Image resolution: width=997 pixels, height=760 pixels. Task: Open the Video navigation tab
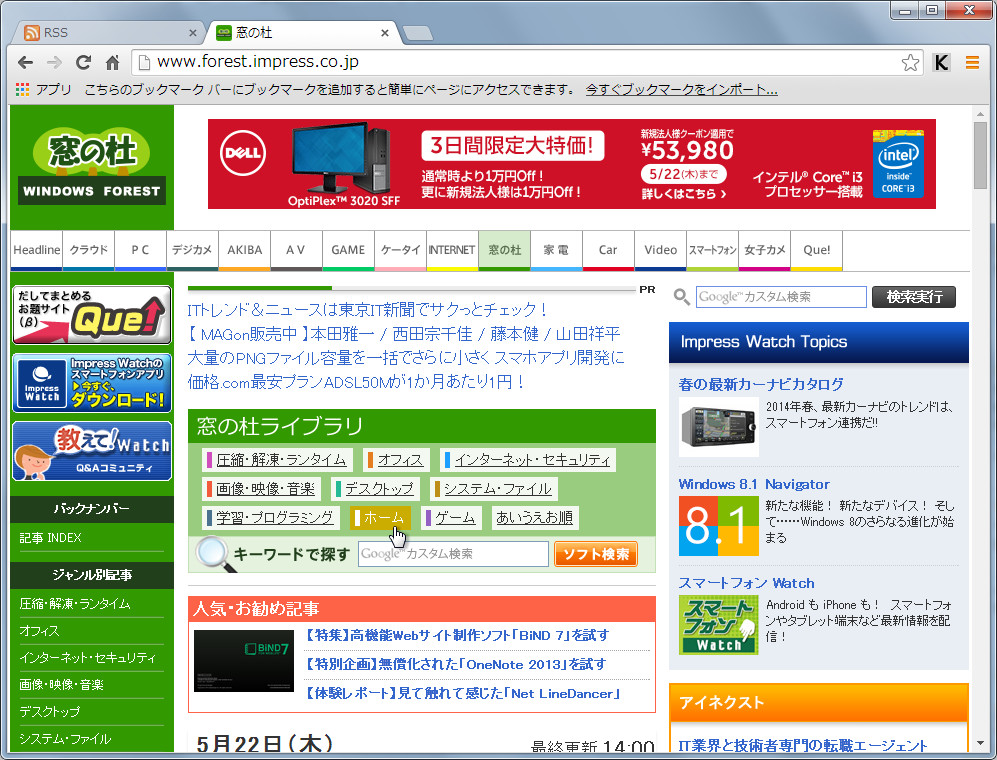coord(661,251)
